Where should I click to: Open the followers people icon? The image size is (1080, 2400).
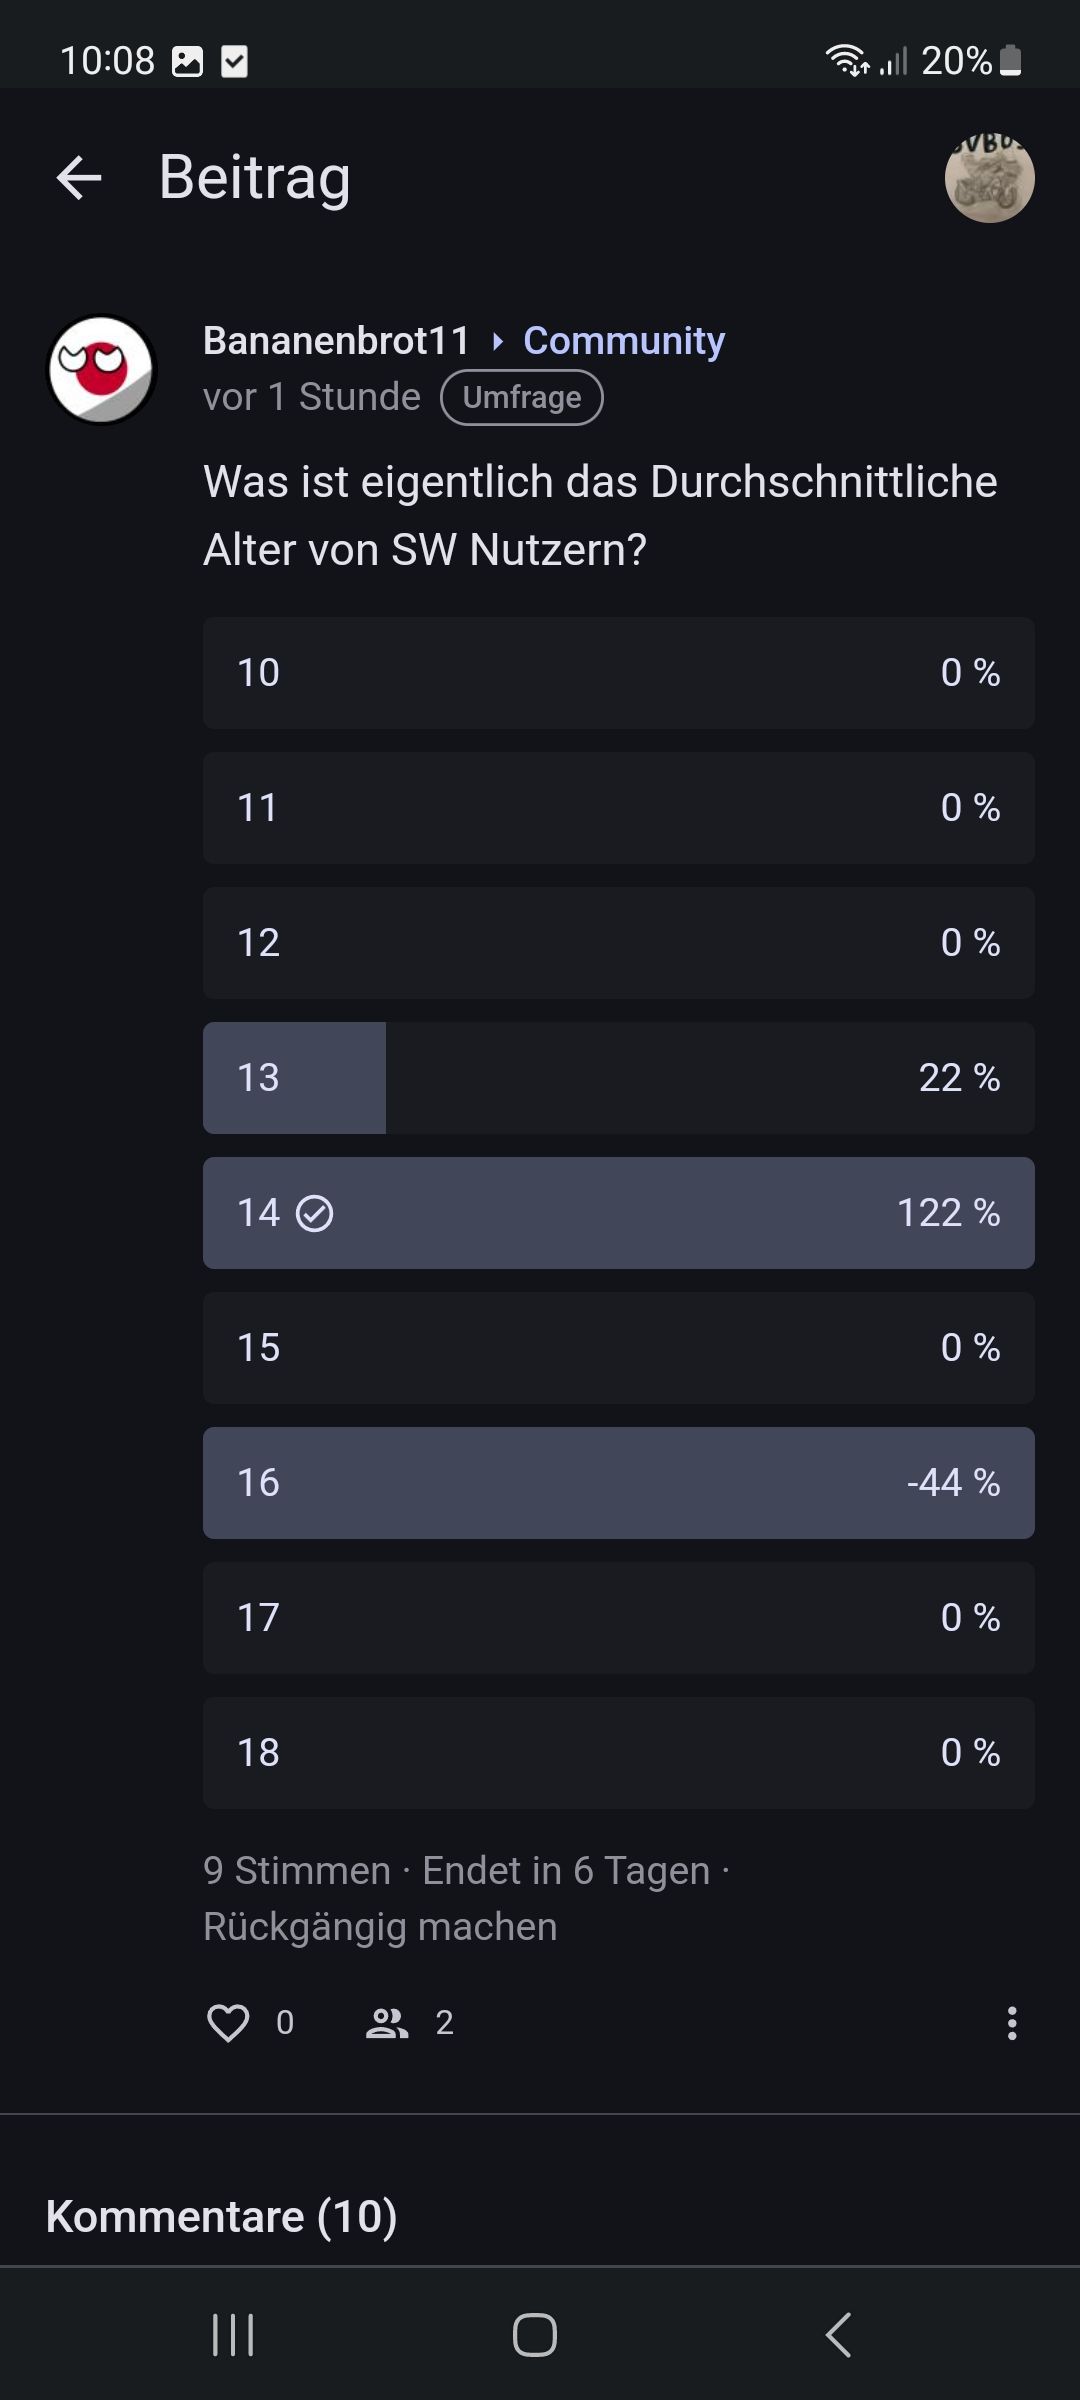click(387, 2023)
